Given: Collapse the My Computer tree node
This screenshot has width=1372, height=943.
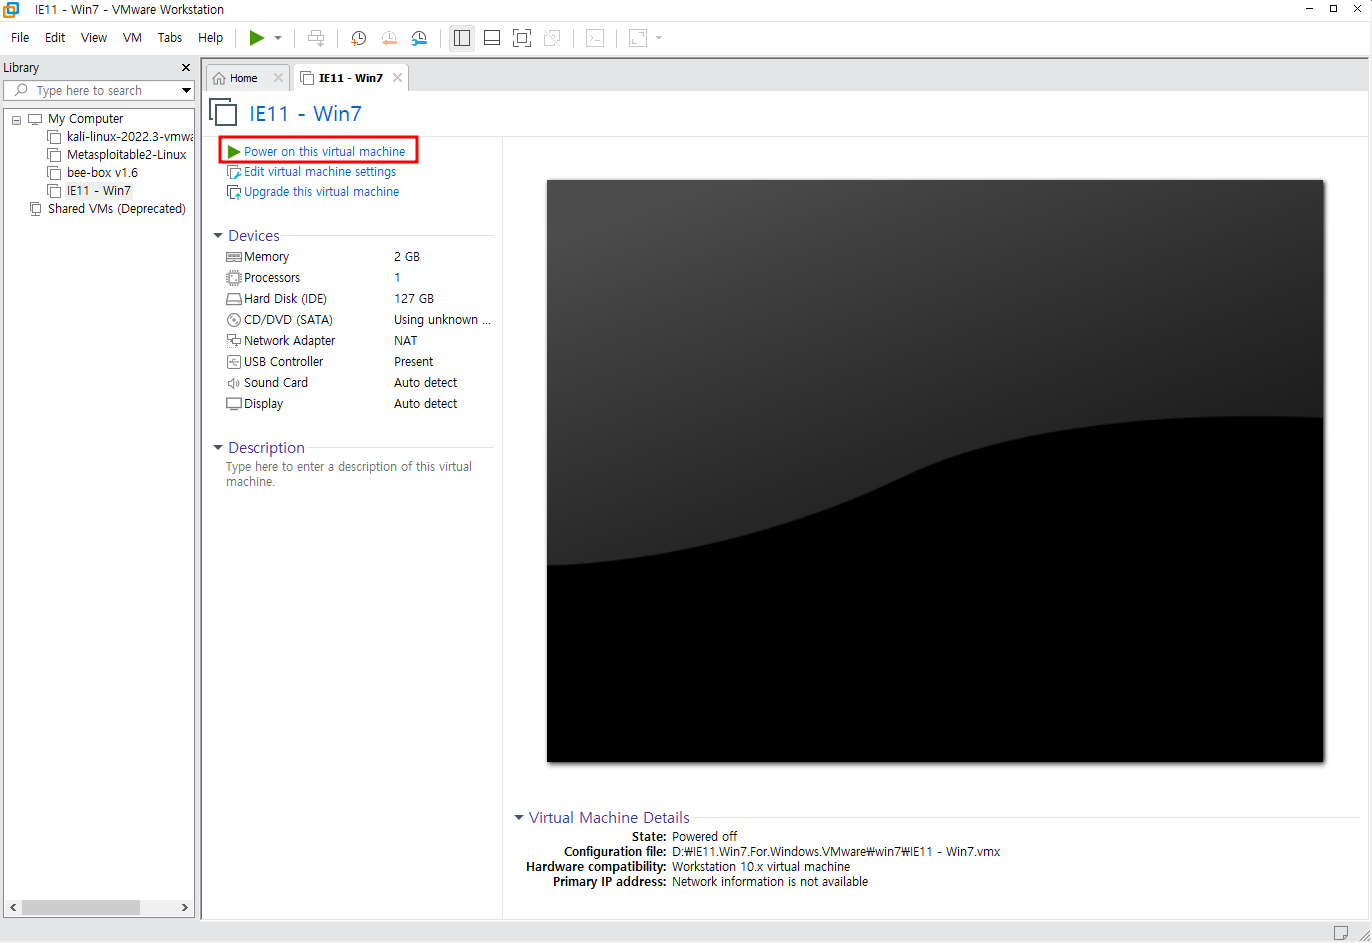Looking at the screenshot, I should point(17,119).
